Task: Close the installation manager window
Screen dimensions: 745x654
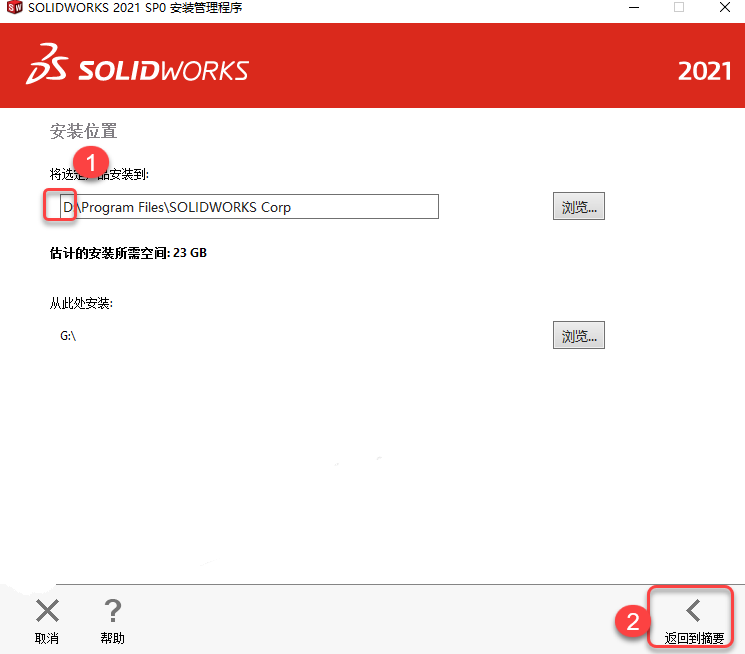Action: pos(725,8)
